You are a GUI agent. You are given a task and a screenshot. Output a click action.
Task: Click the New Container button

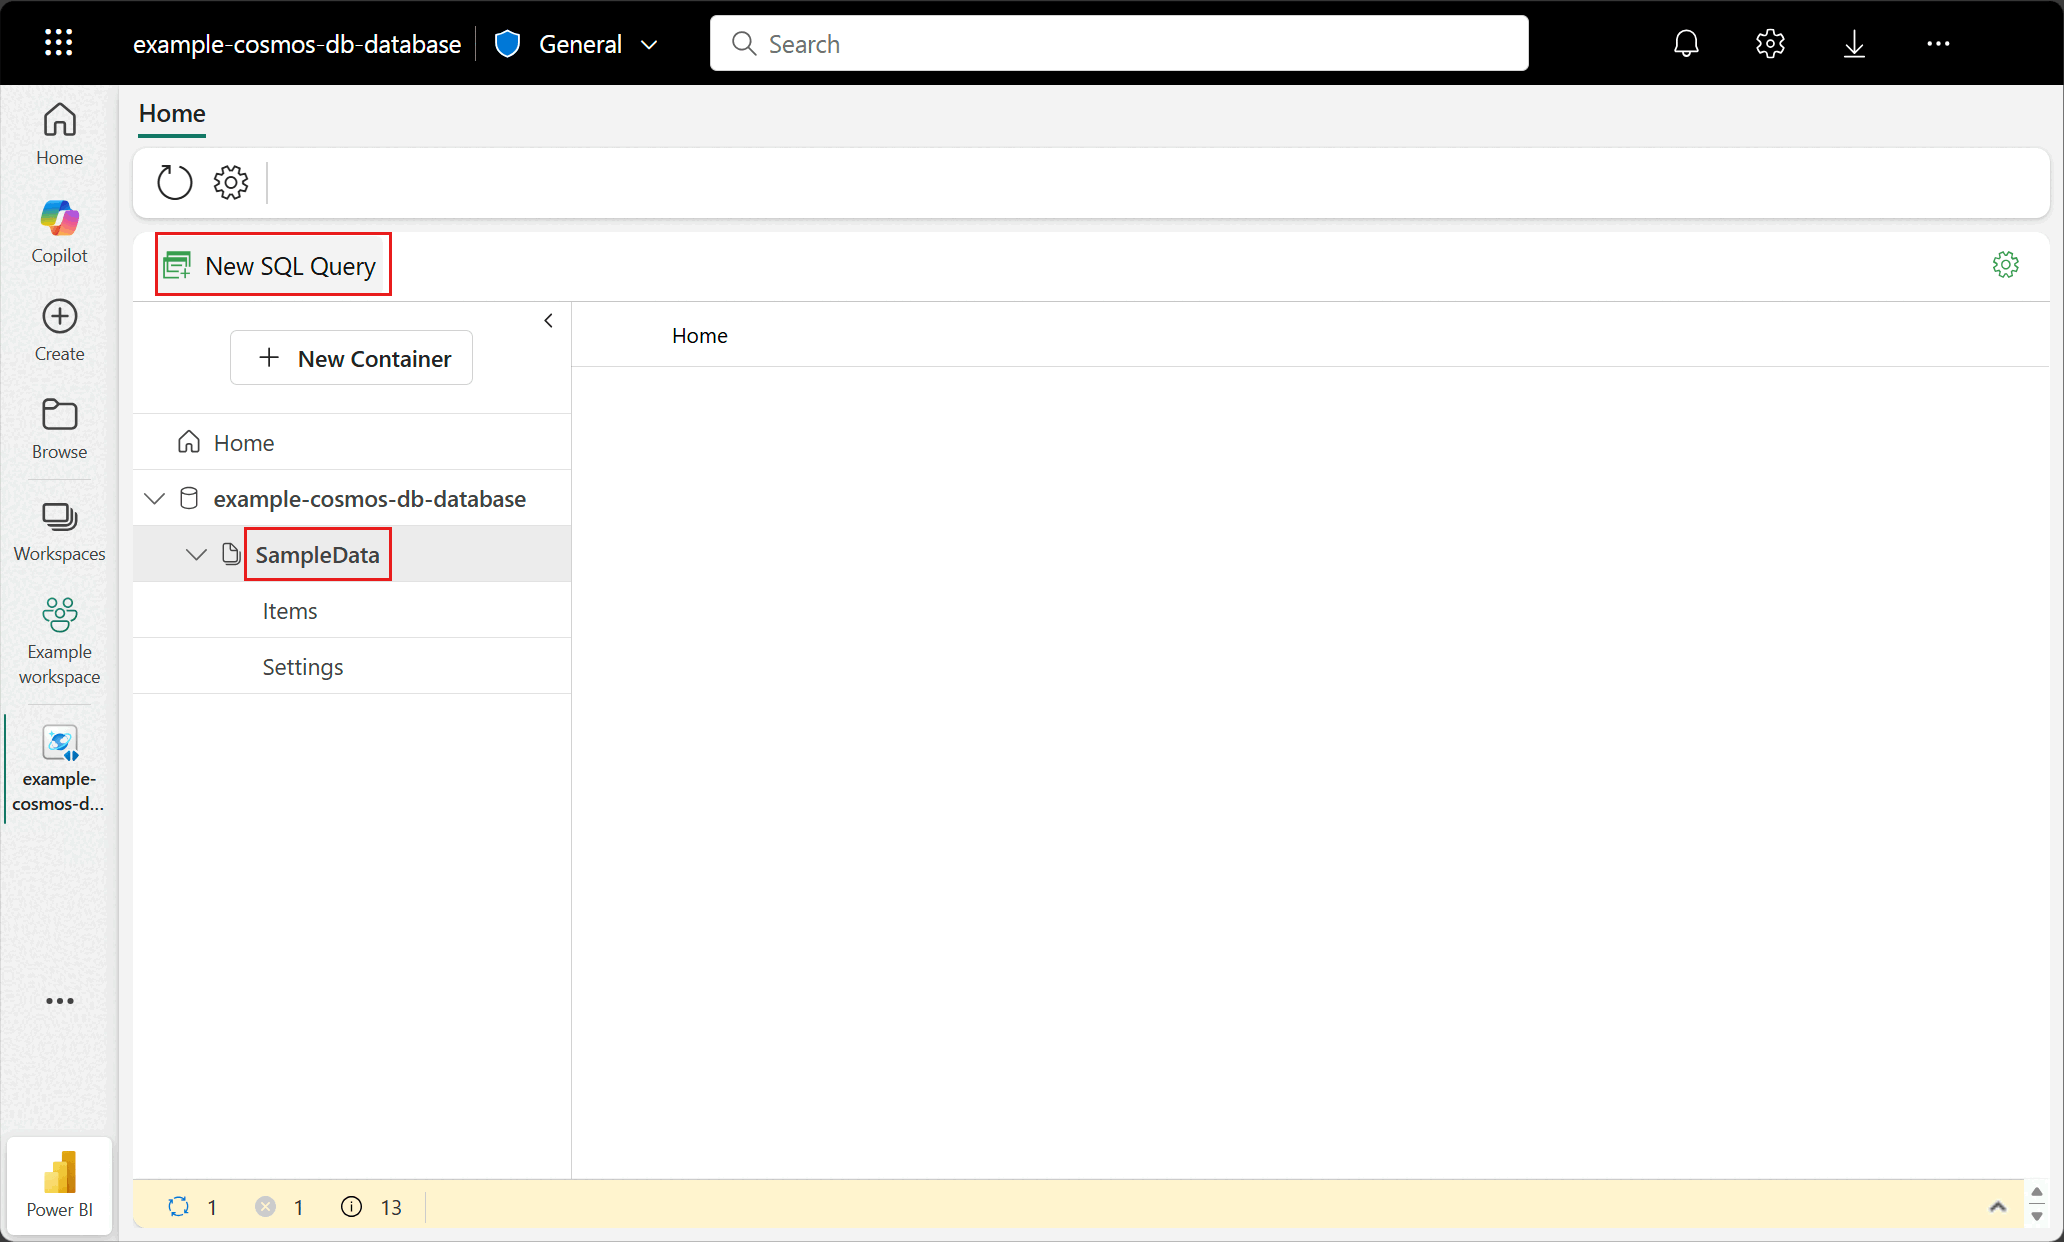tap(351, 358)
